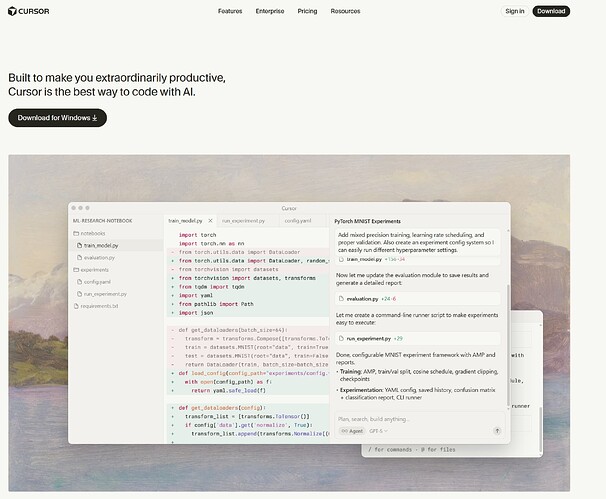Click the file icon on the run_experiment.py chat chip
The height and width of the screenshot is (499, 606).
tap(341, 339)
